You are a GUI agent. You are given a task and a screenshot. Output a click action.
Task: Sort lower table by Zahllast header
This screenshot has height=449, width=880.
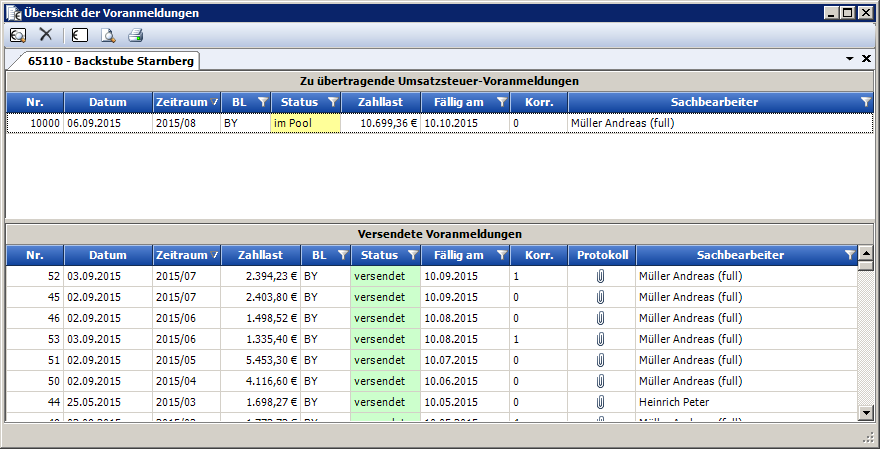[x=260, y=255]
